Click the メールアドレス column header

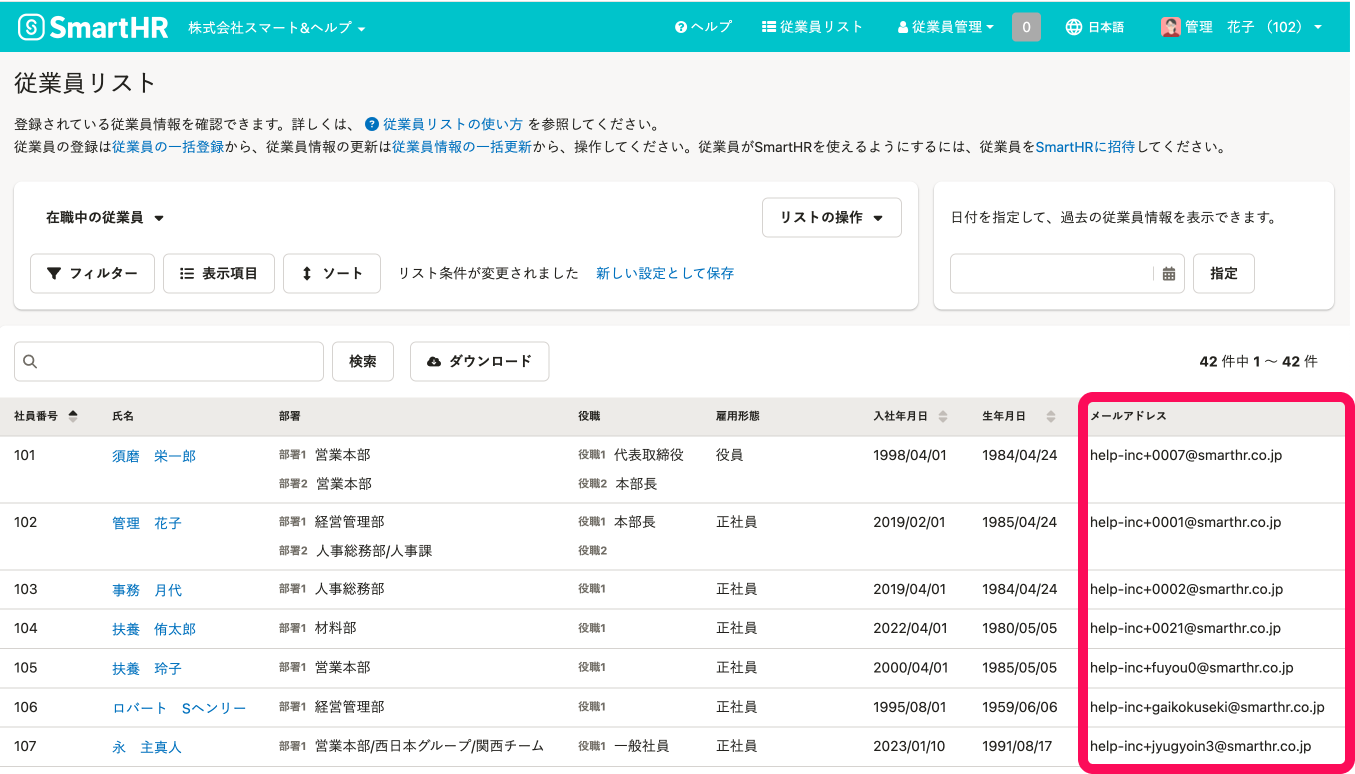(1128, 416)
